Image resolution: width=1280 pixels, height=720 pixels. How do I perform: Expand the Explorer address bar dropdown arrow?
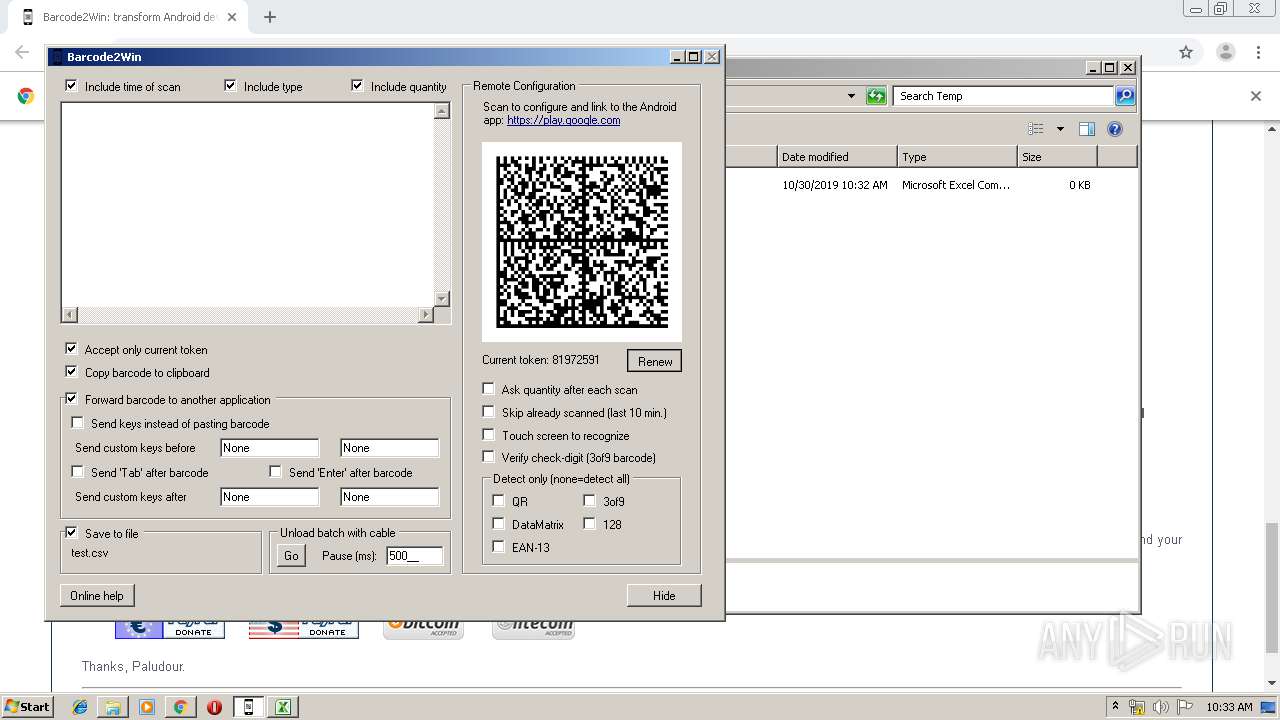point(851,96)
